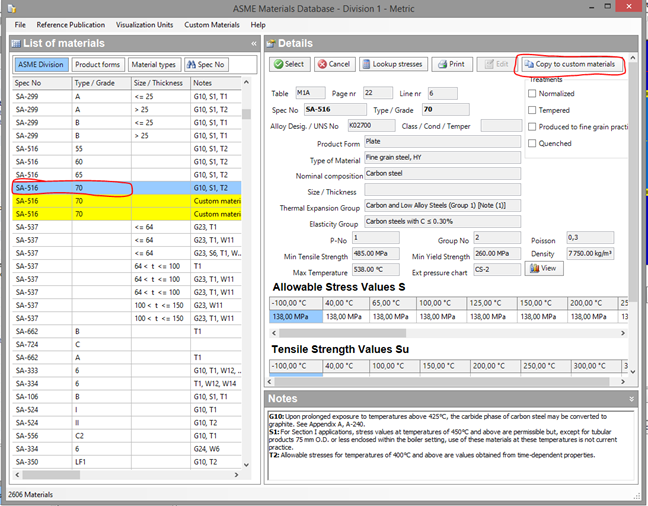
Task: Click the Type / Grade field 70
Action: click(x=446, y=110)
